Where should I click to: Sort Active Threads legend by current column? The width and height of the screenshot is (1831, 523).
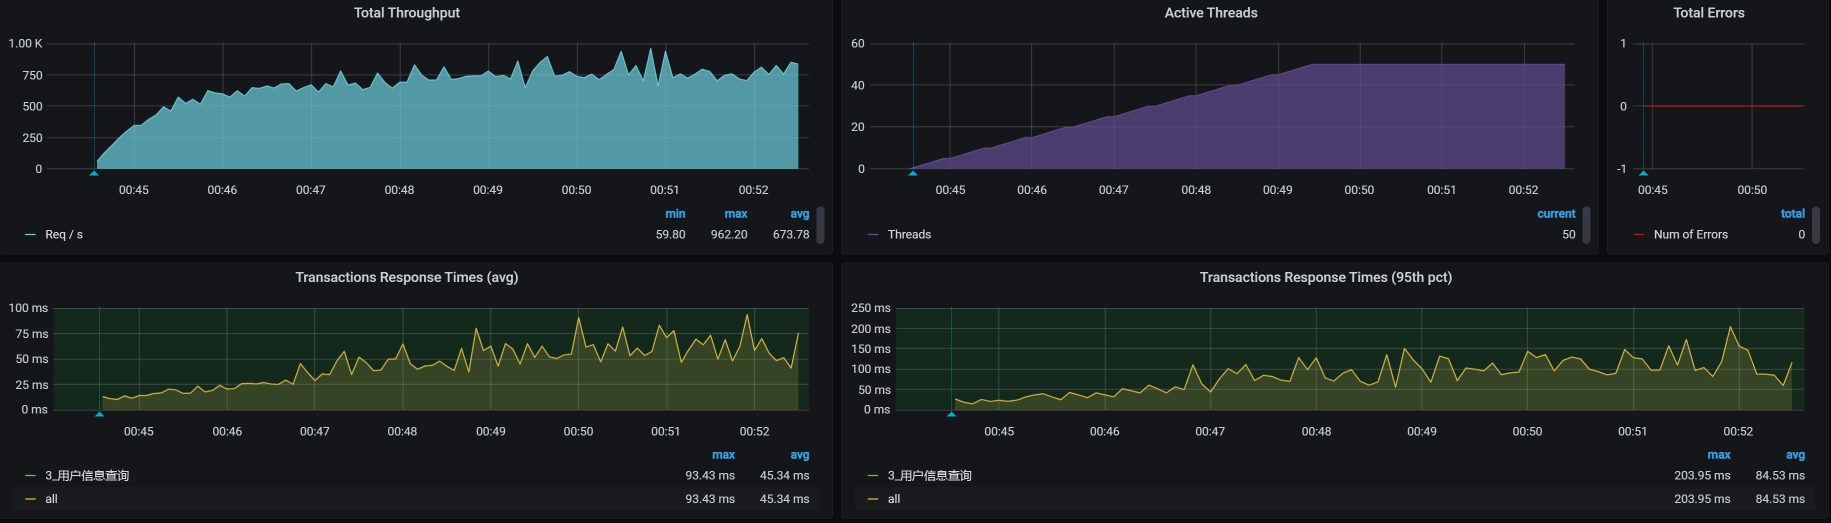pos(1555,214)
